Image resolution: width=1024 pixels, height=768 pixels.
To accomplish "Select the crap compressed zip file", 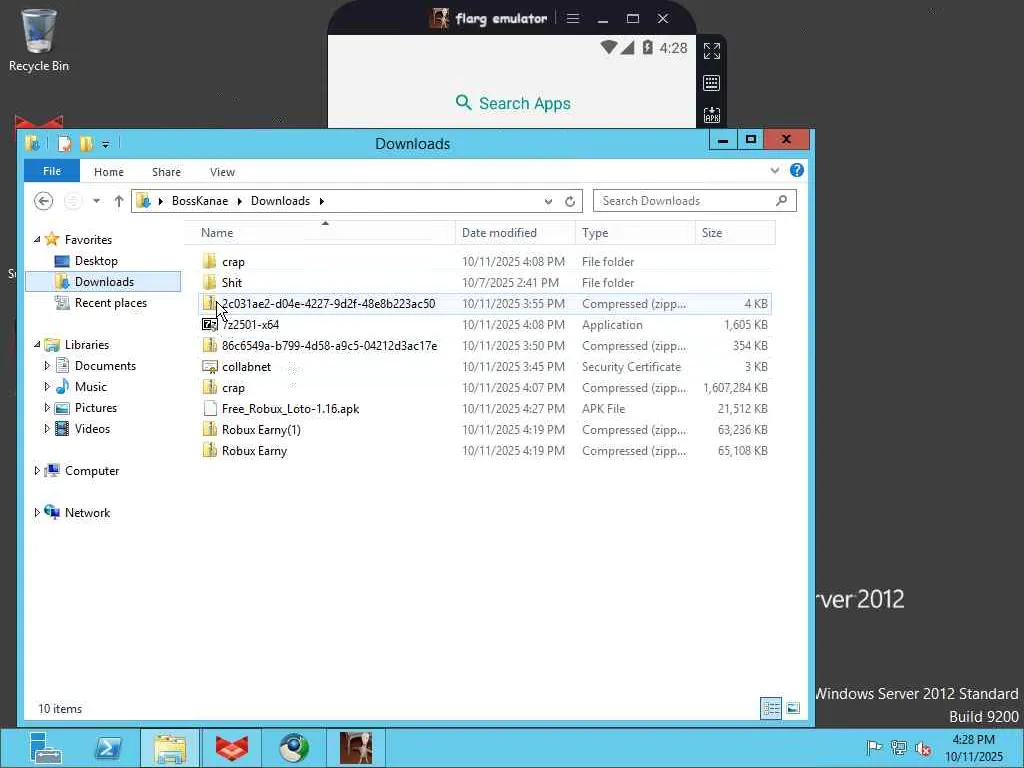I will pos(485,387).
